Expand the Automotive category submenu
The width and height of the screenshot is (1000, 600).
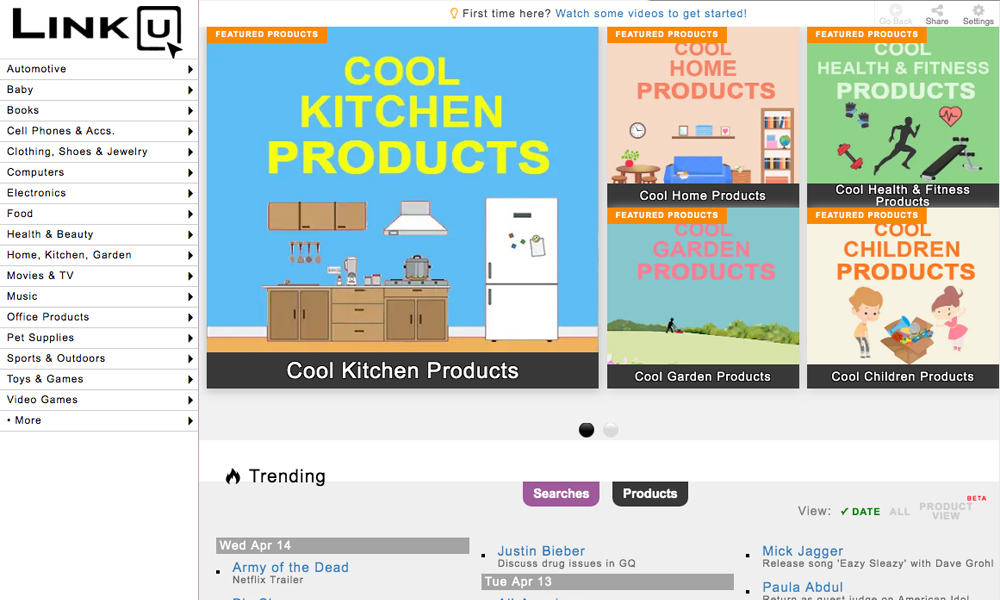[190, 69]
